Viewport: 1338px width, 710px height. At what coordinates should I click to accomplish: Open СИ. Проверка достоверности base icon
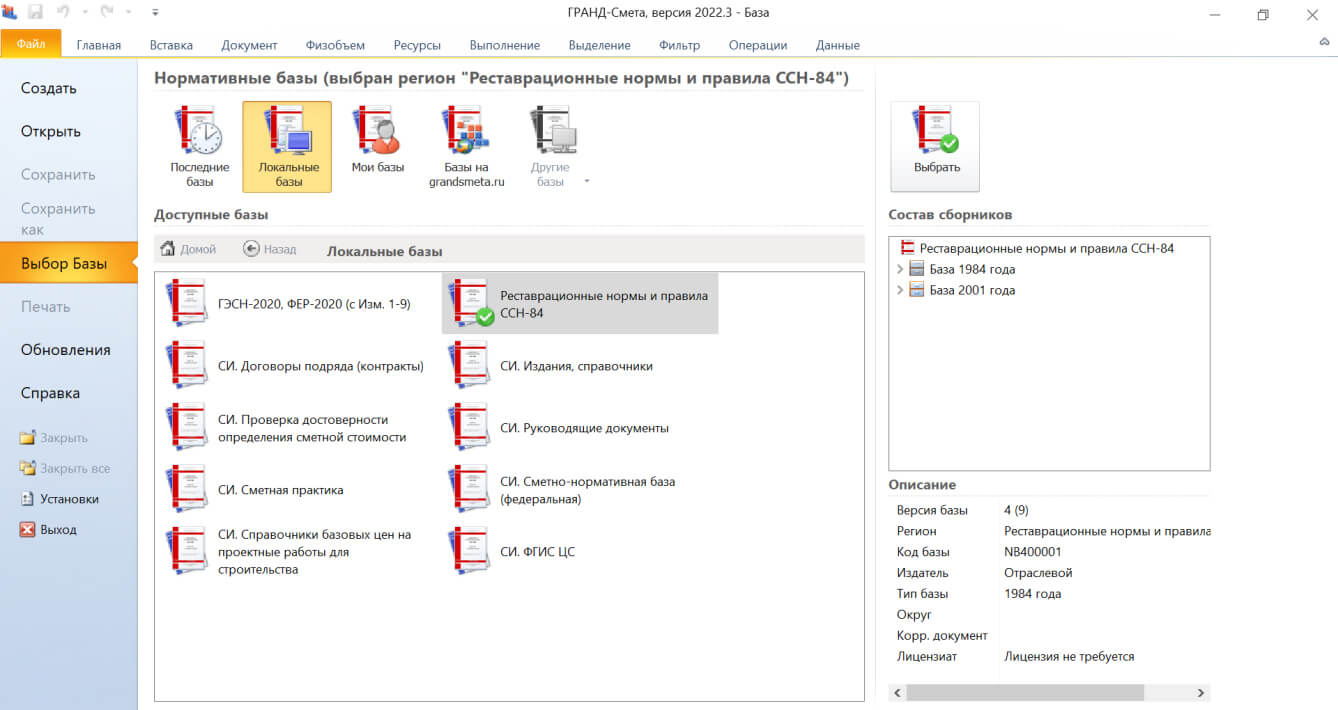[x=187, y=428]
